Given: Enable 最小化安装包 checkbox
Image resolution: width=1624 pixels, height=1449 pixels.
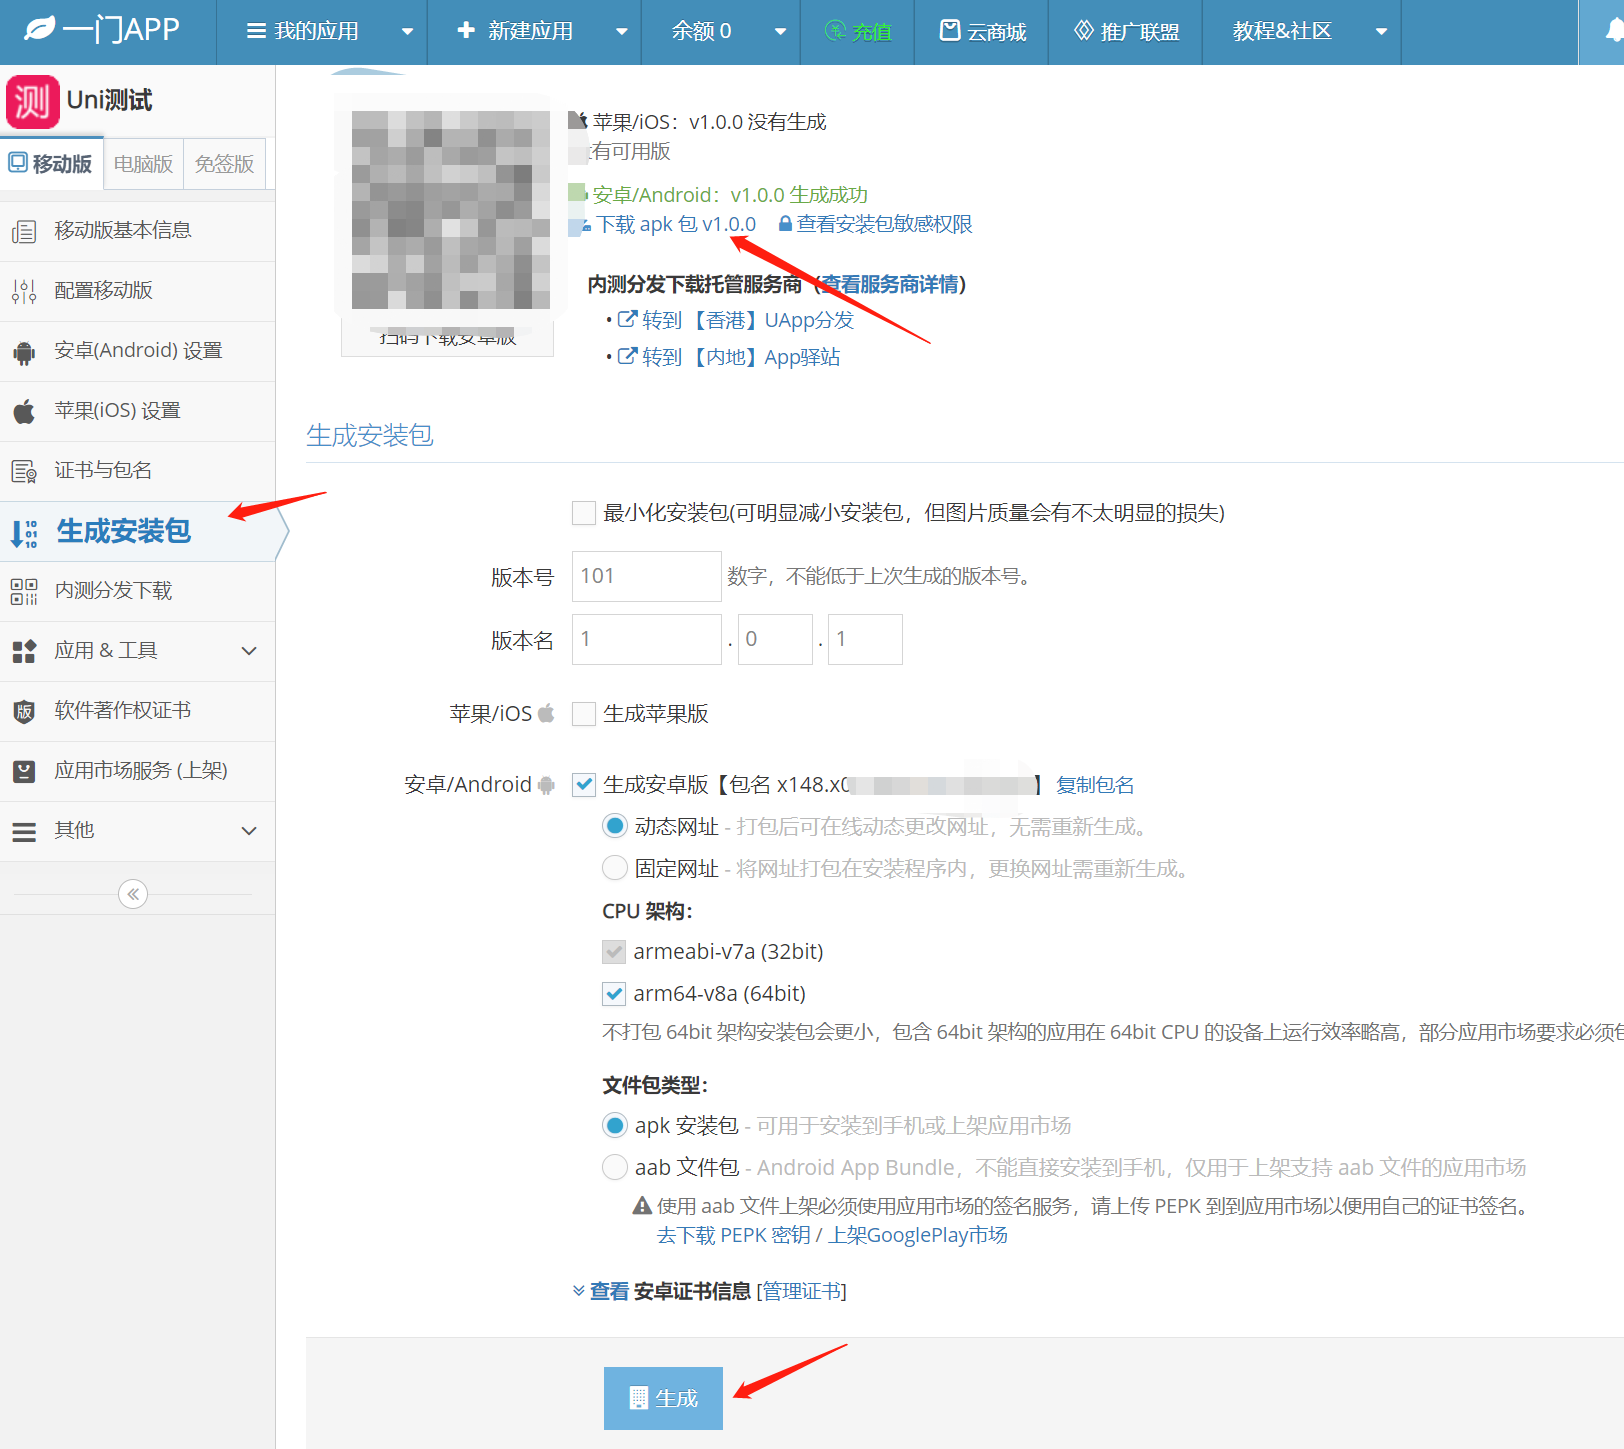Looking at the screenshot, I should click(x=584, y=513).
